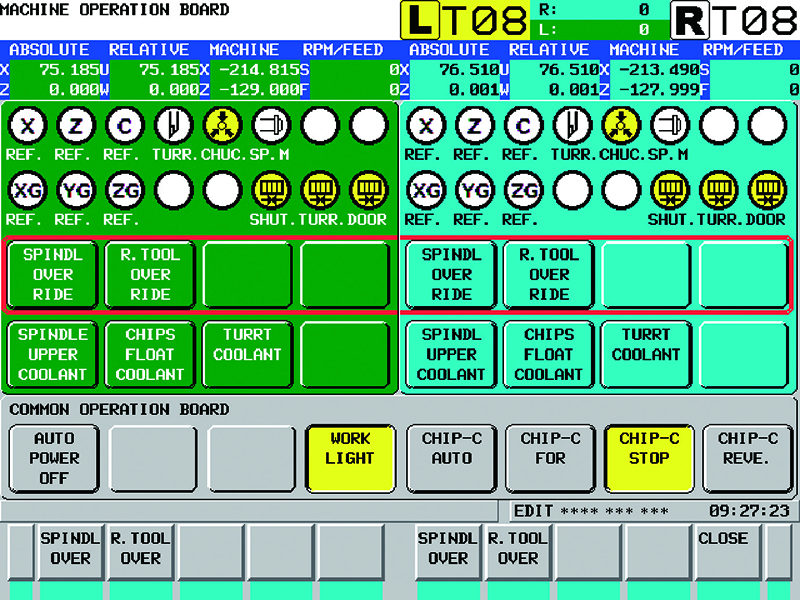
Task: Click the right YG REF. indicator
Action: coord(474,188)
